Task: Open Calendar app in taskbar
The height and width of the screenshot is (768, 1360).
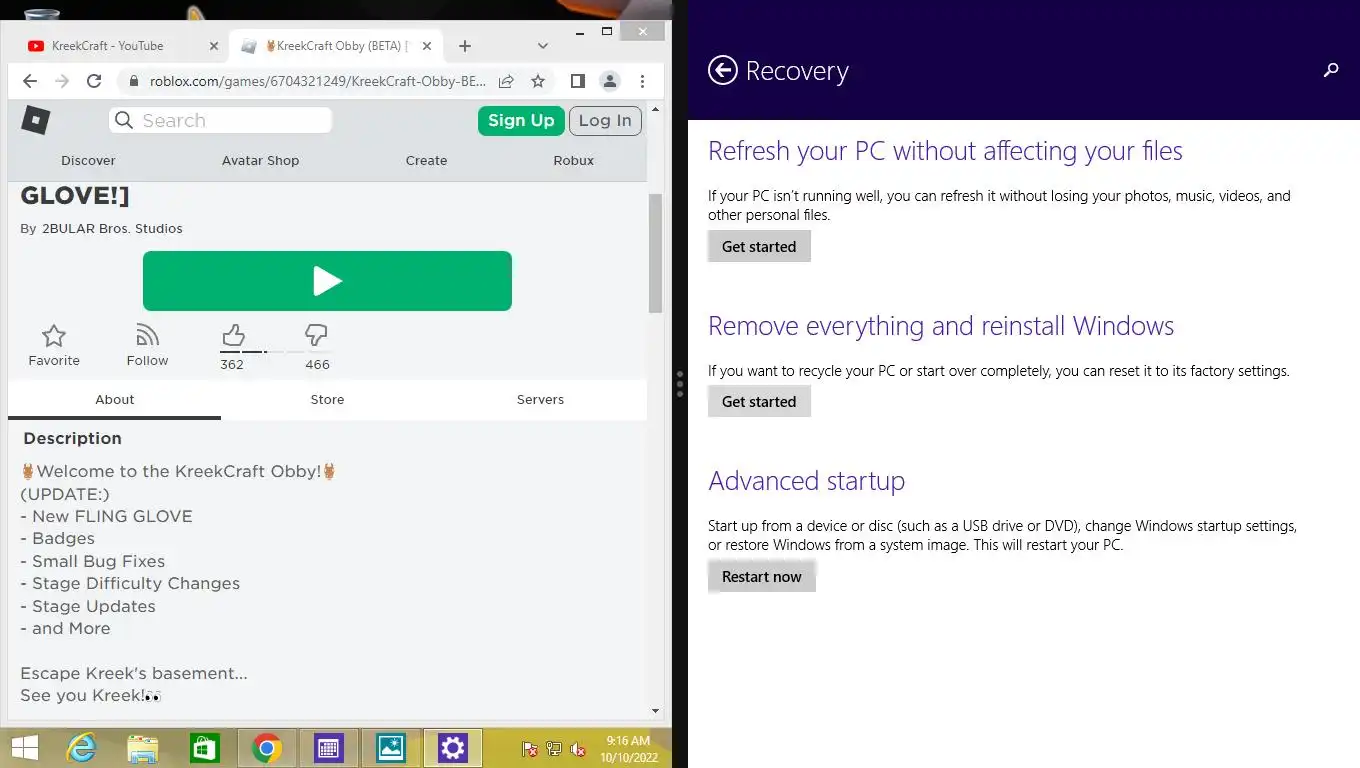Action: coord(329,748)
